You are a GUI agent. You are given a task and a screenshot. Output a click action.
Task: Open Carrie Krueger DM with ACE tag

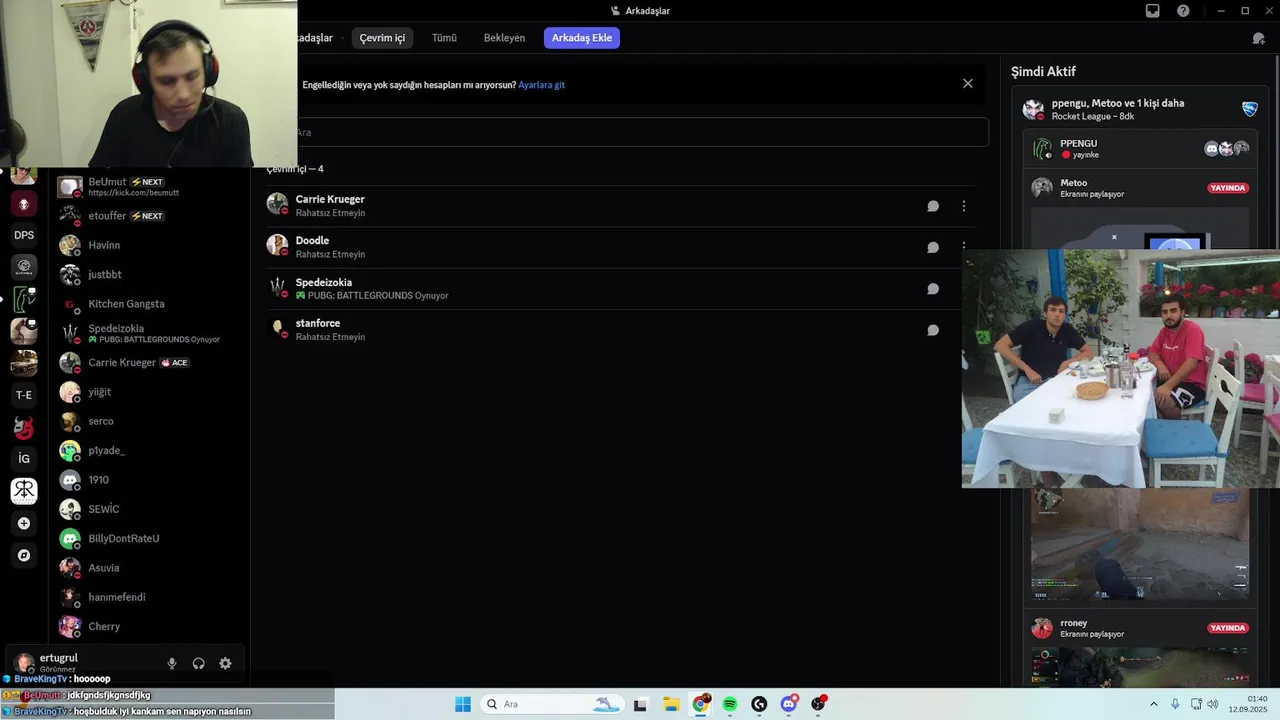[x=150, y=362]
